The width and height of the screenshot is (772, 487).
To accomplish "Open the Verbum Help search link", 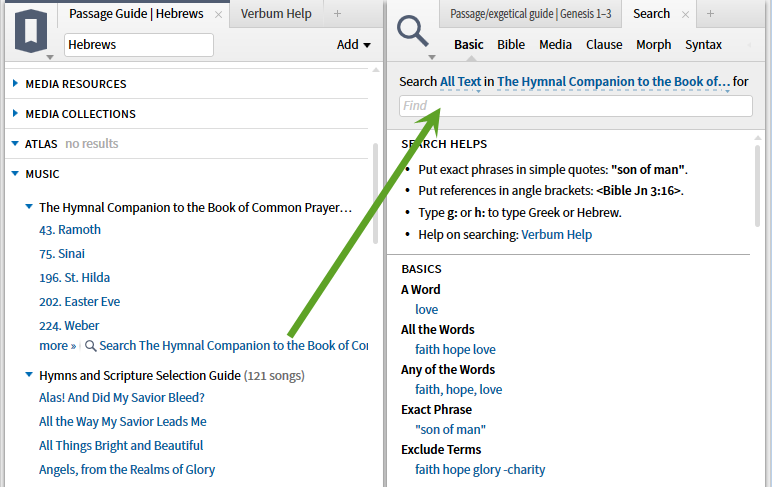I will tap(556, 235).
